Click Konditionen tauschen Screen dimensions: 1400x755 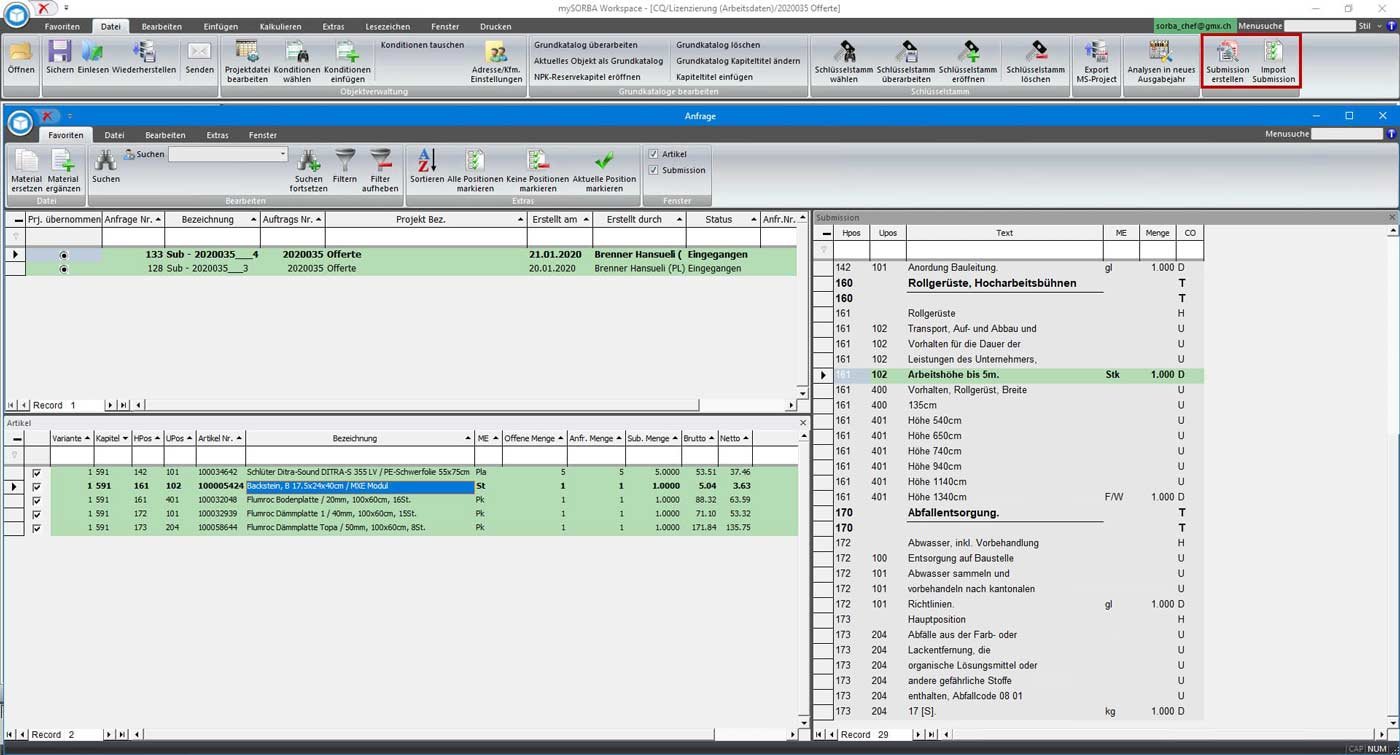[x=422, y=45]
